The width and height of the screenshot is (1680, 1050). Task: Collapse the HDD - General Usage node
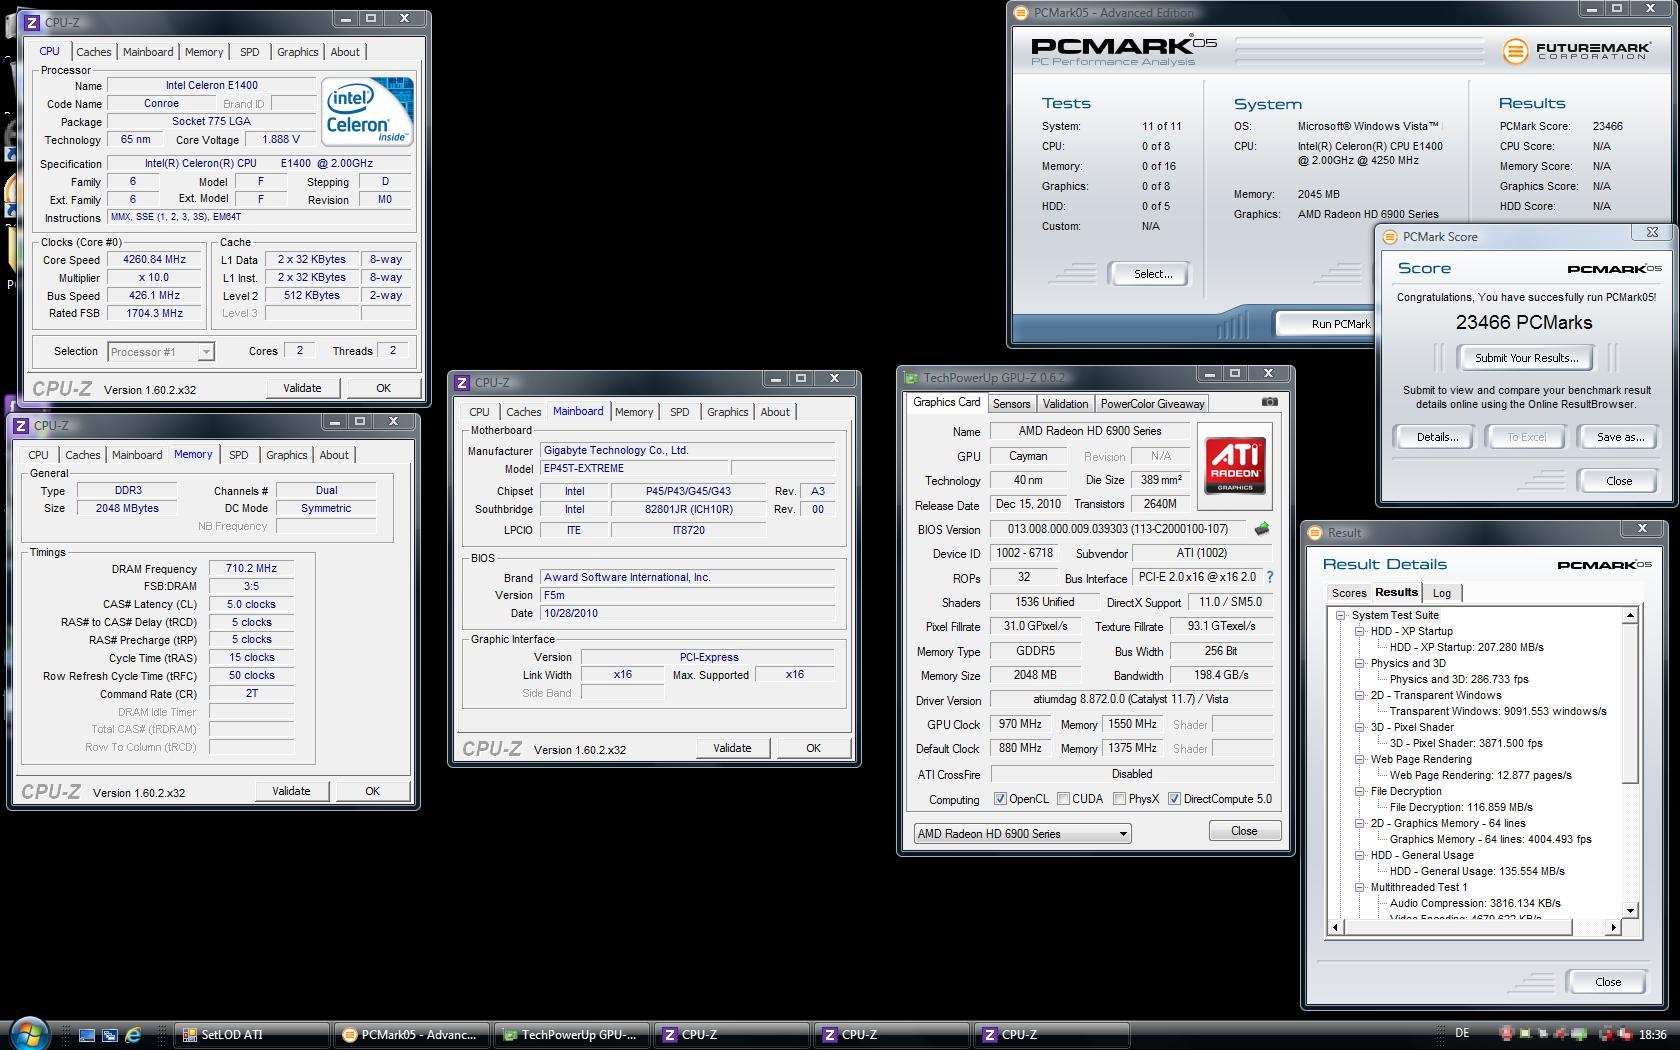[1360, 855]
